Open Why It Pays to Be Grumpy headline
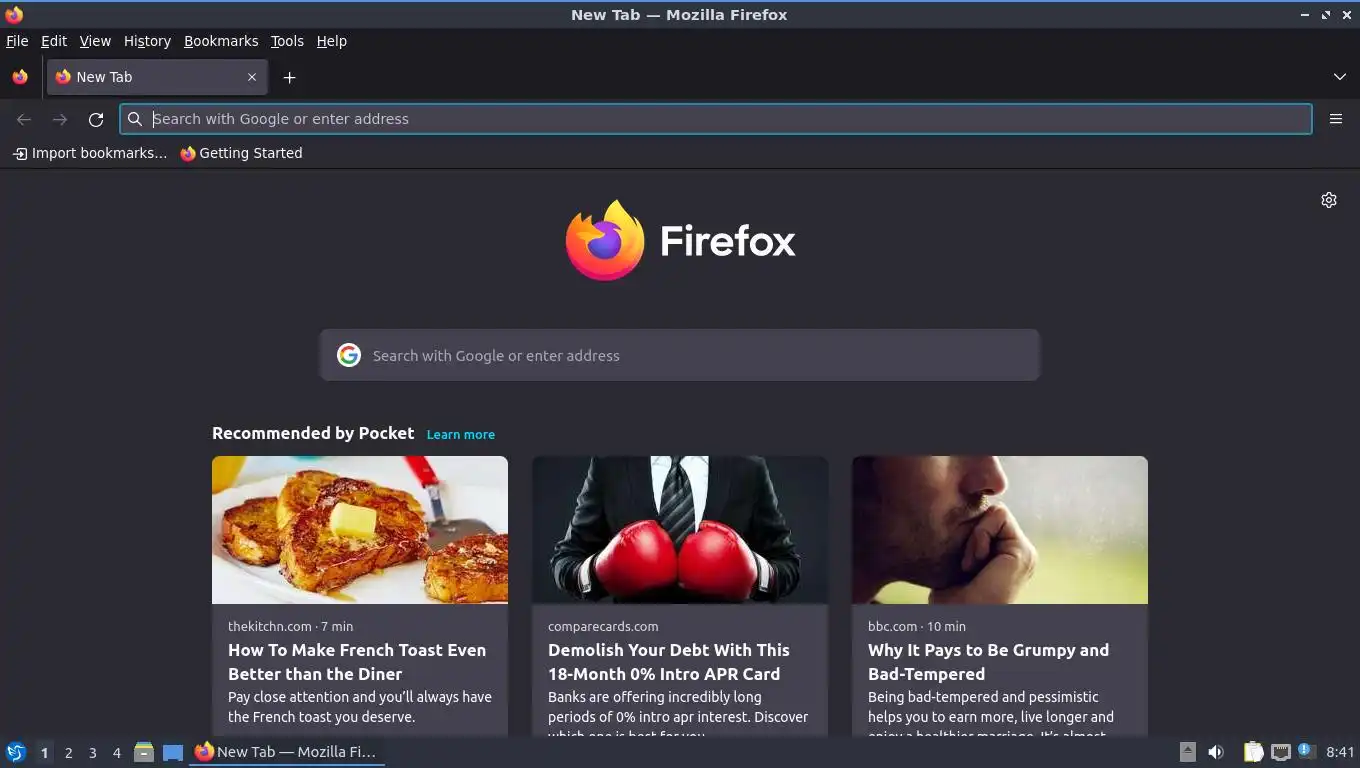The height and width of the screenshot is (768, 1360). tap(988, 662)
